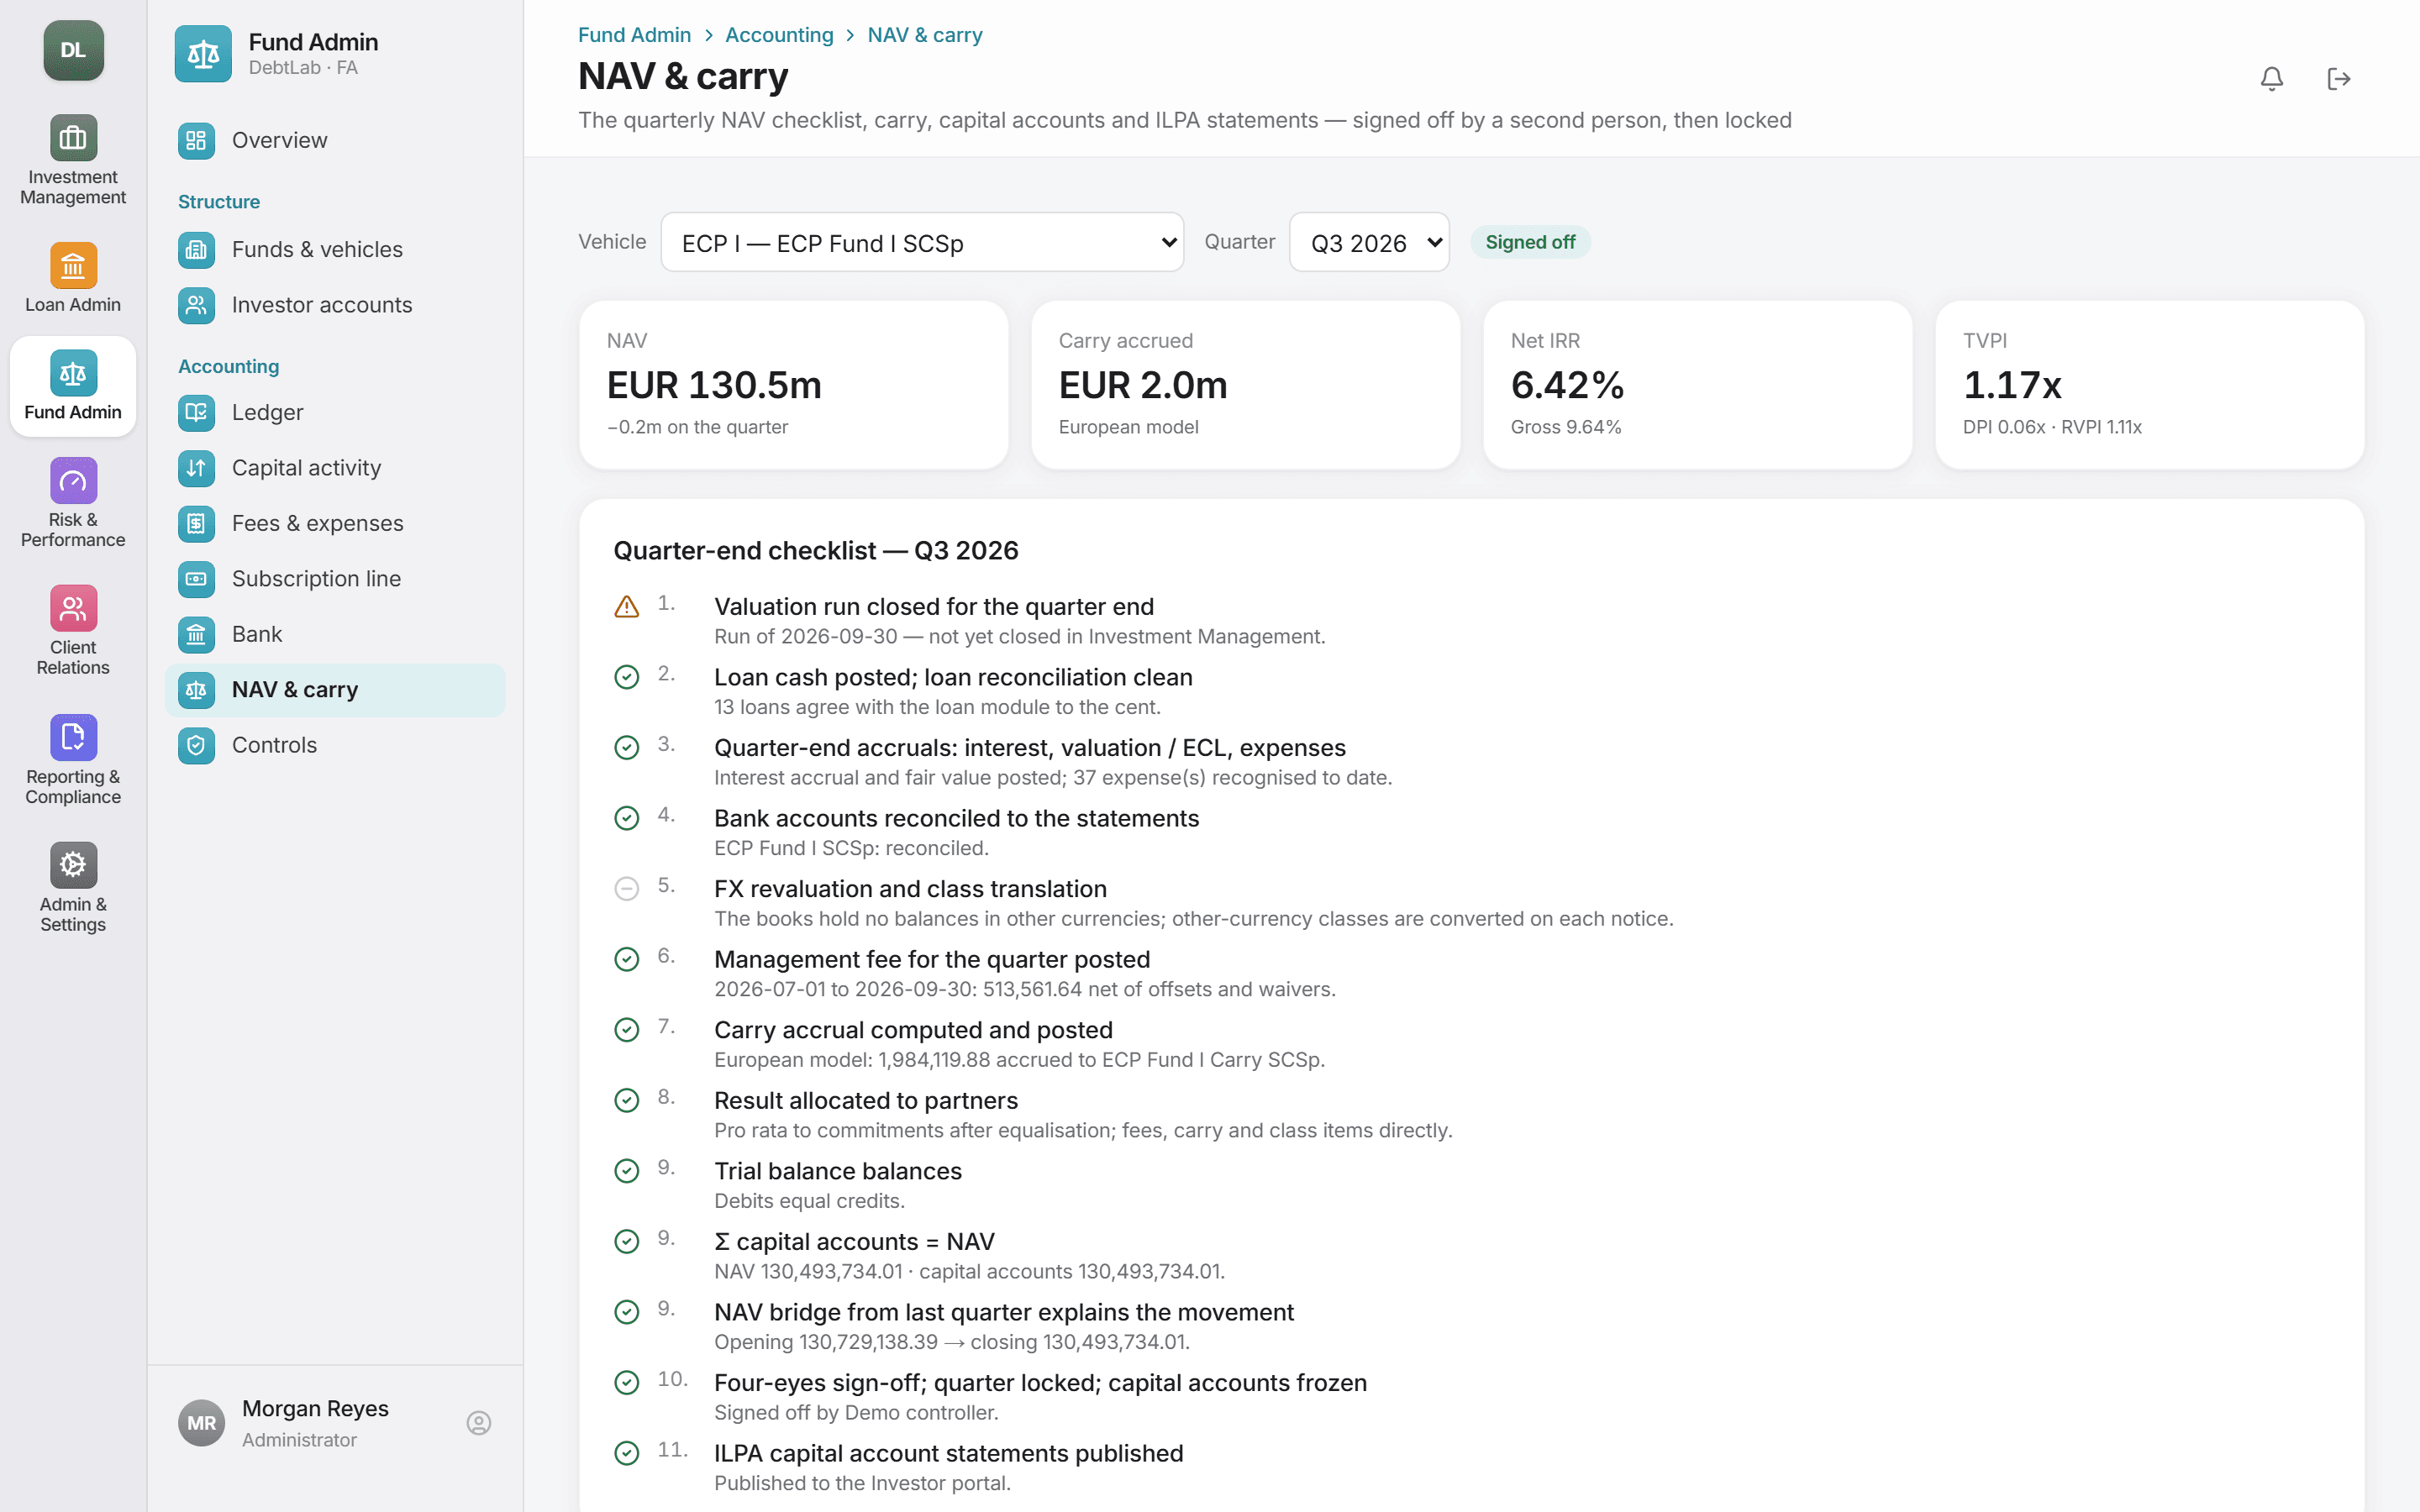Image resolution: width=2420 pixels, height=1512 pixels.
Task: Open Funds & vehicles page
Action: (x=335, y=249)
